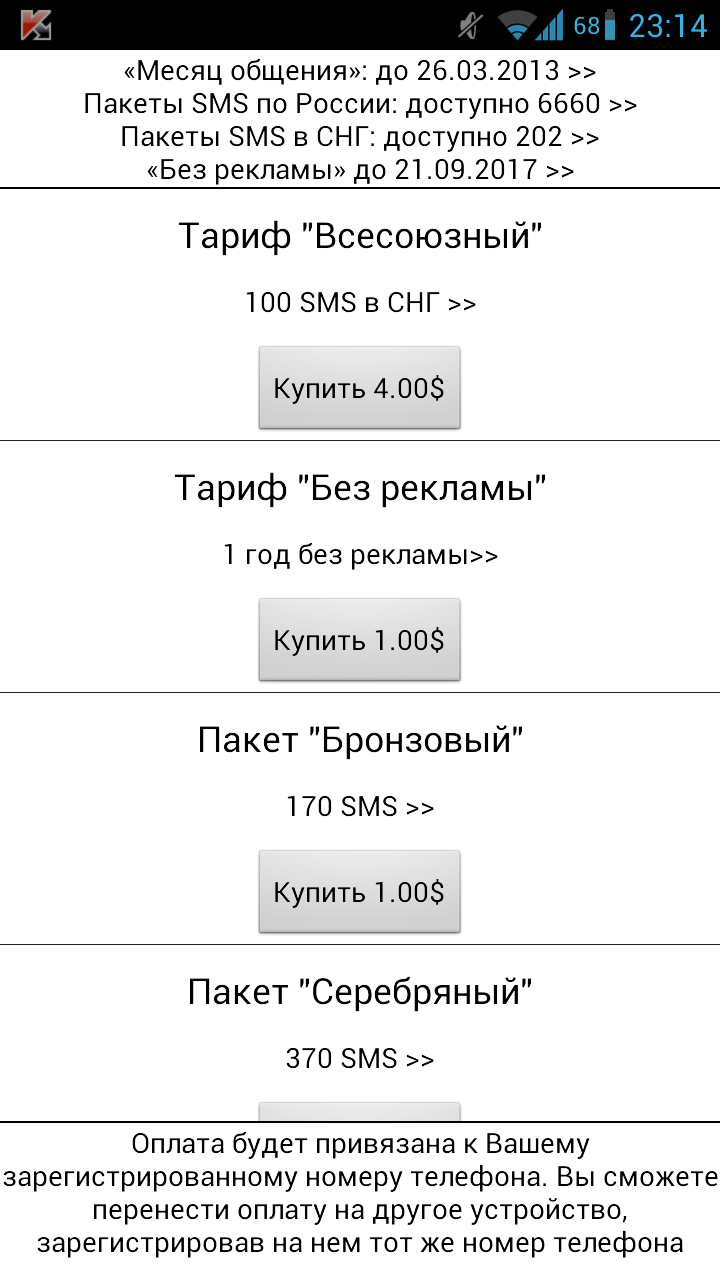Open Пакеты SMS в СНГ available link
The width and height of the screenshot is (720, 1280).
[360, 137]
